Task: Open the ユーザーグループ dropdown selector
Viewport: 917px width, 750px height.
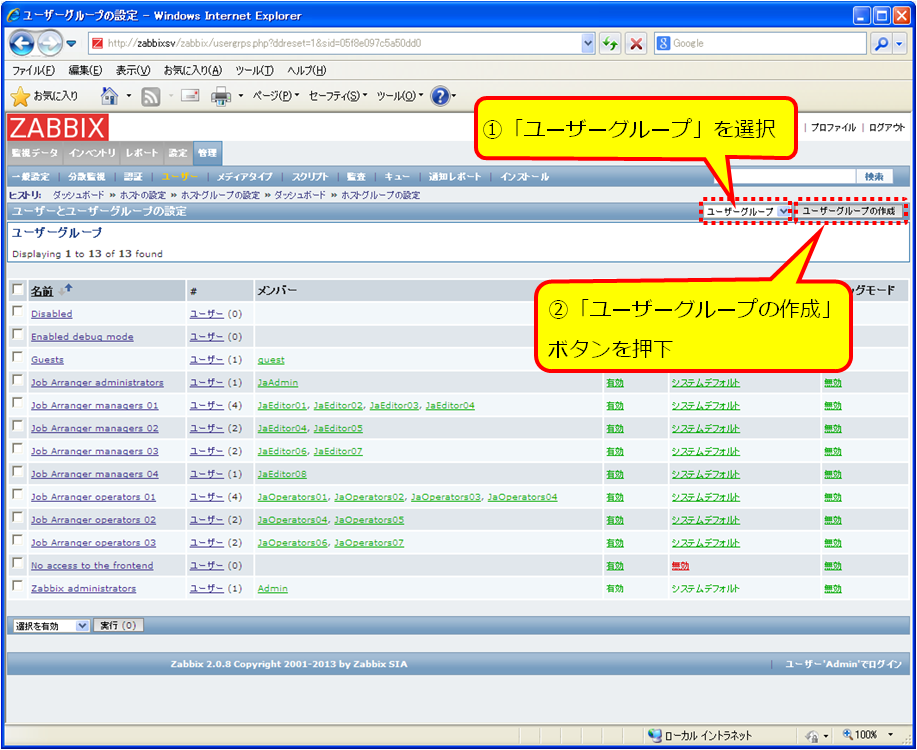Action: click(747, 212)
